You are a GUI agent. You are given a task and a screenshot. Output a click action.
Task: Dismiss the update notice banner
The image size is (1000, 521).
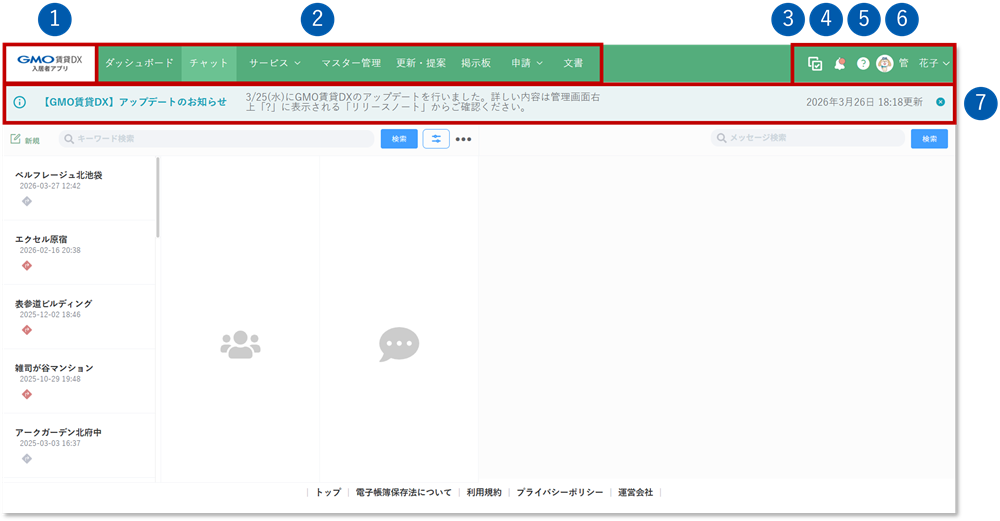tap(941, 102)
